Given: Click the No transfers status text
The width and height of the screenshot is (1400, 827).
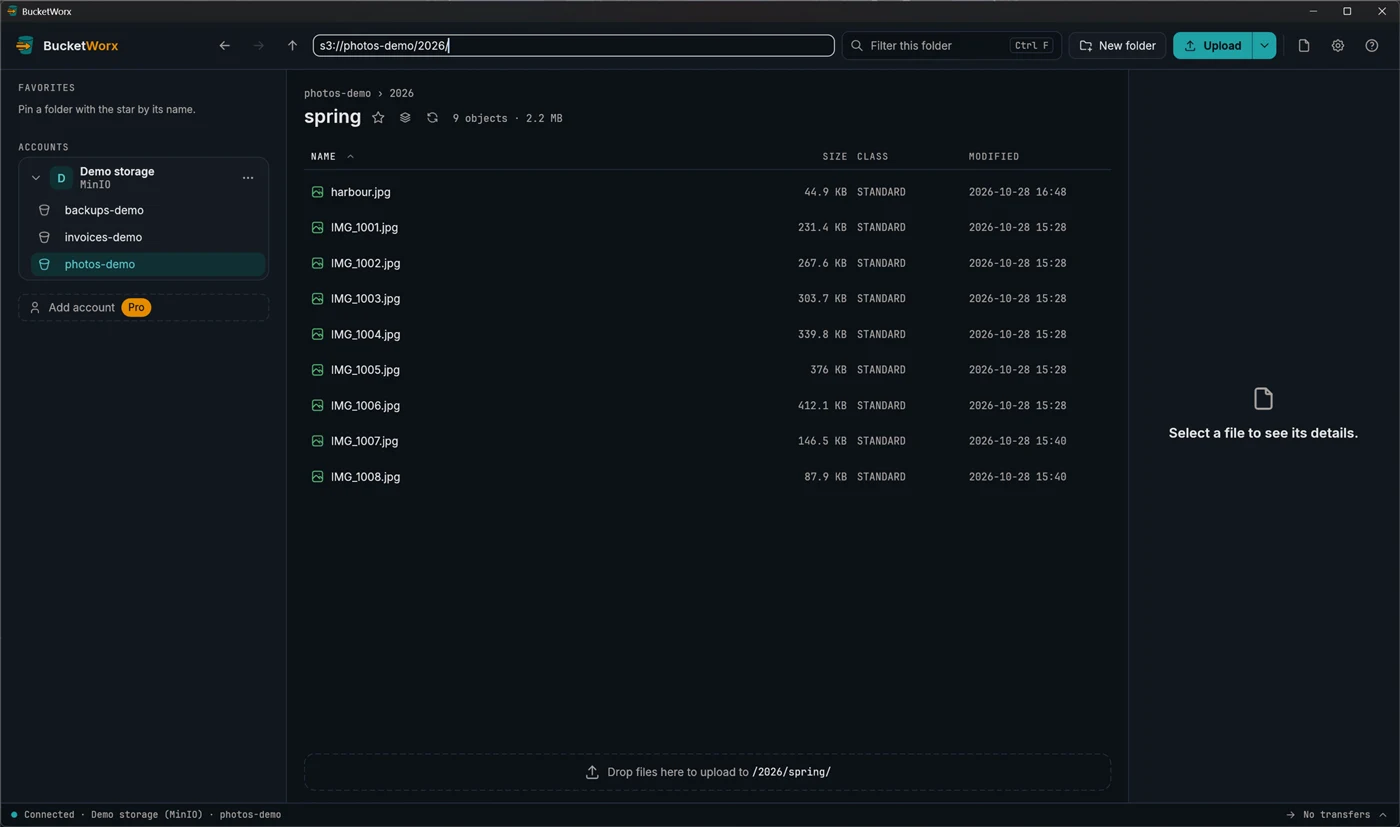Looking at the screenshot, I should [x=1336, y=815].
